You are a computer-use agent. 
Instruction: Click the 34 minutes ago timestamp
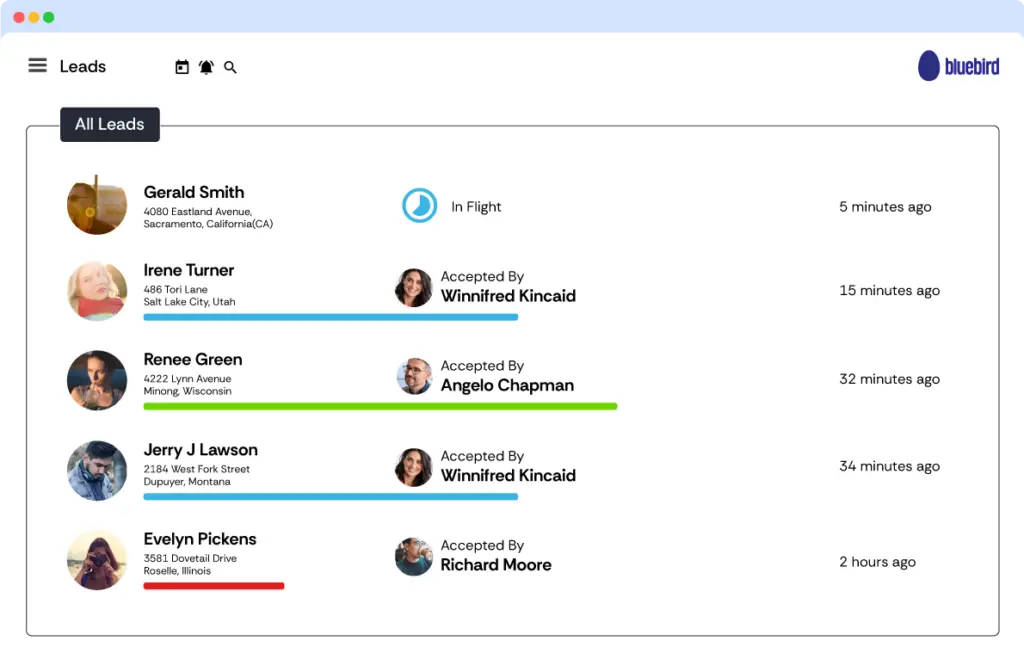click(889, 466)
